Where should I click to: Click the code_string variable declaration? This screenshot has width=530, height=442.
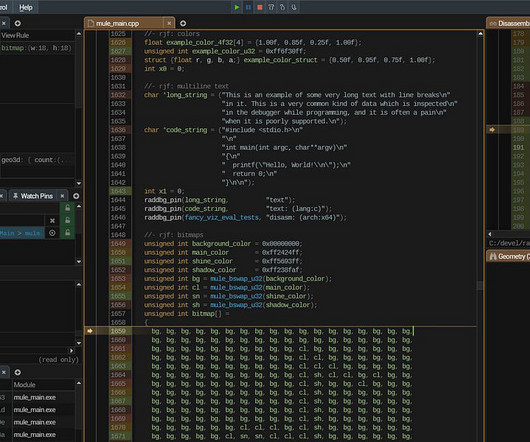pos(187,130)
